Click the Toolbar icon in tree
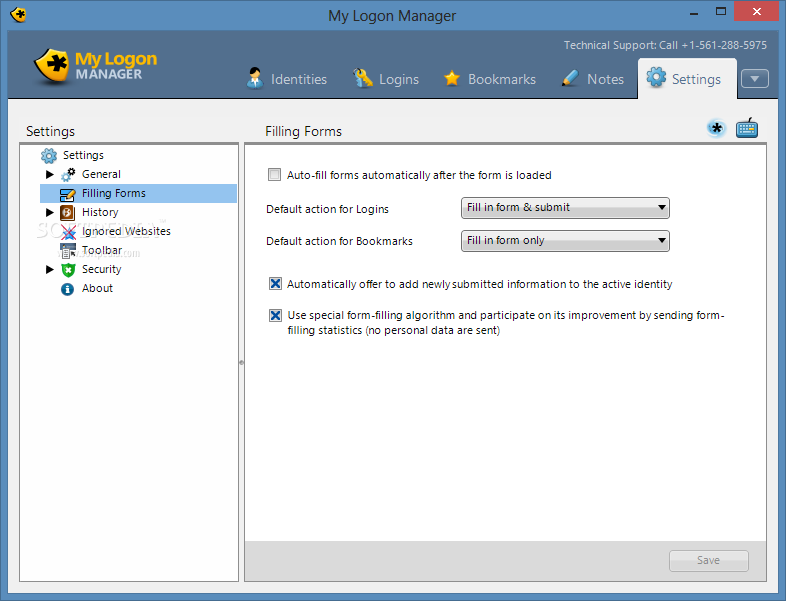The image size is (786, 601). pyautogui.click(x=67, y=251)
